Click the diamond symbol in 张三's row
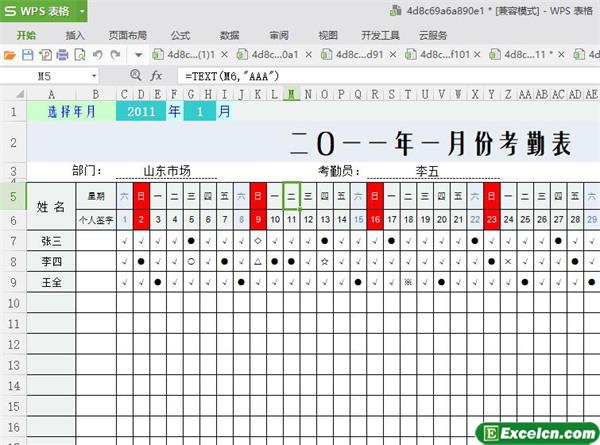 tap(258, 241)
